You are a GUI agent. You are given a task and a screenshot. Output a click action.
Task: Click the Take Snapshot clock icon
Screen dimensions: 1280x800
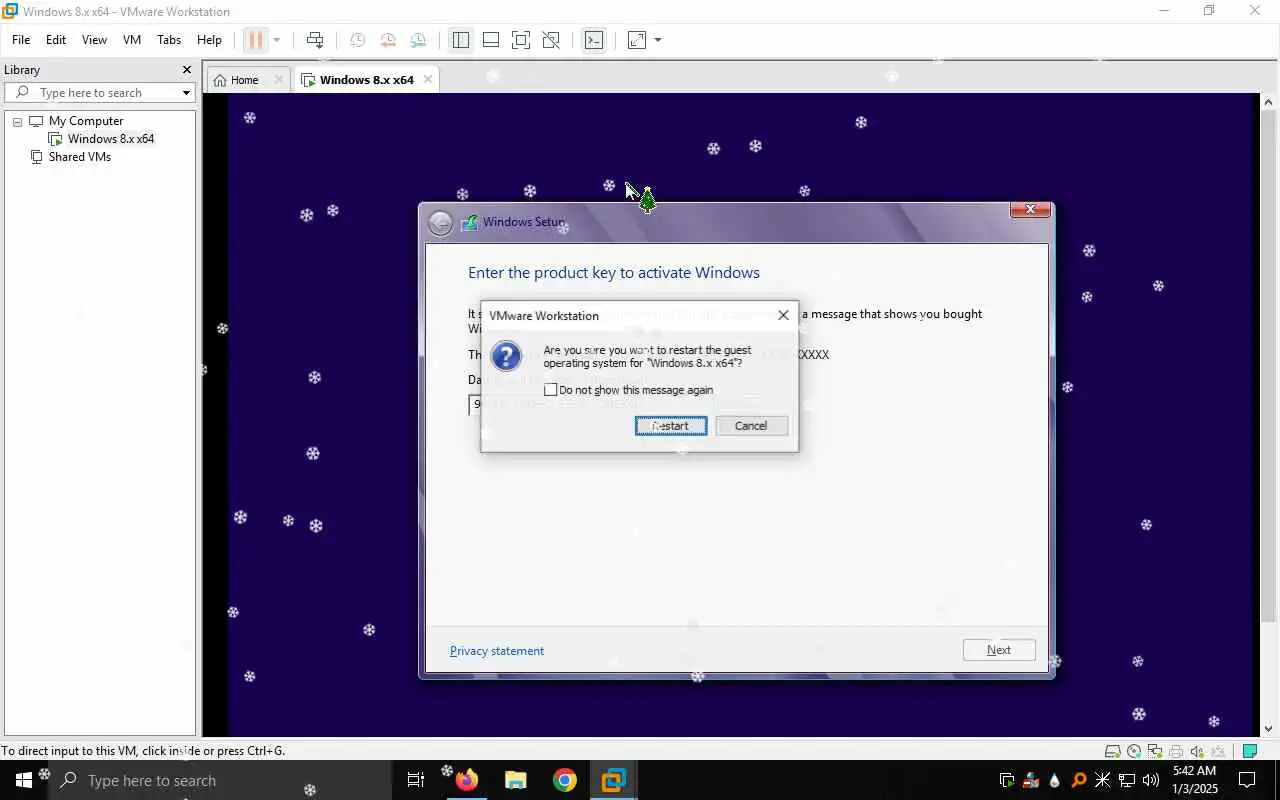(357, 40)
